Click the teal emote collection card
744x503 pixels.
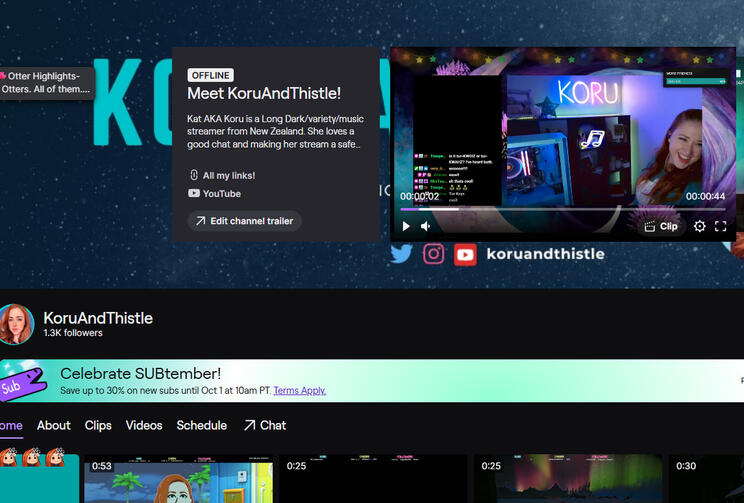click(x=39, y=478)
